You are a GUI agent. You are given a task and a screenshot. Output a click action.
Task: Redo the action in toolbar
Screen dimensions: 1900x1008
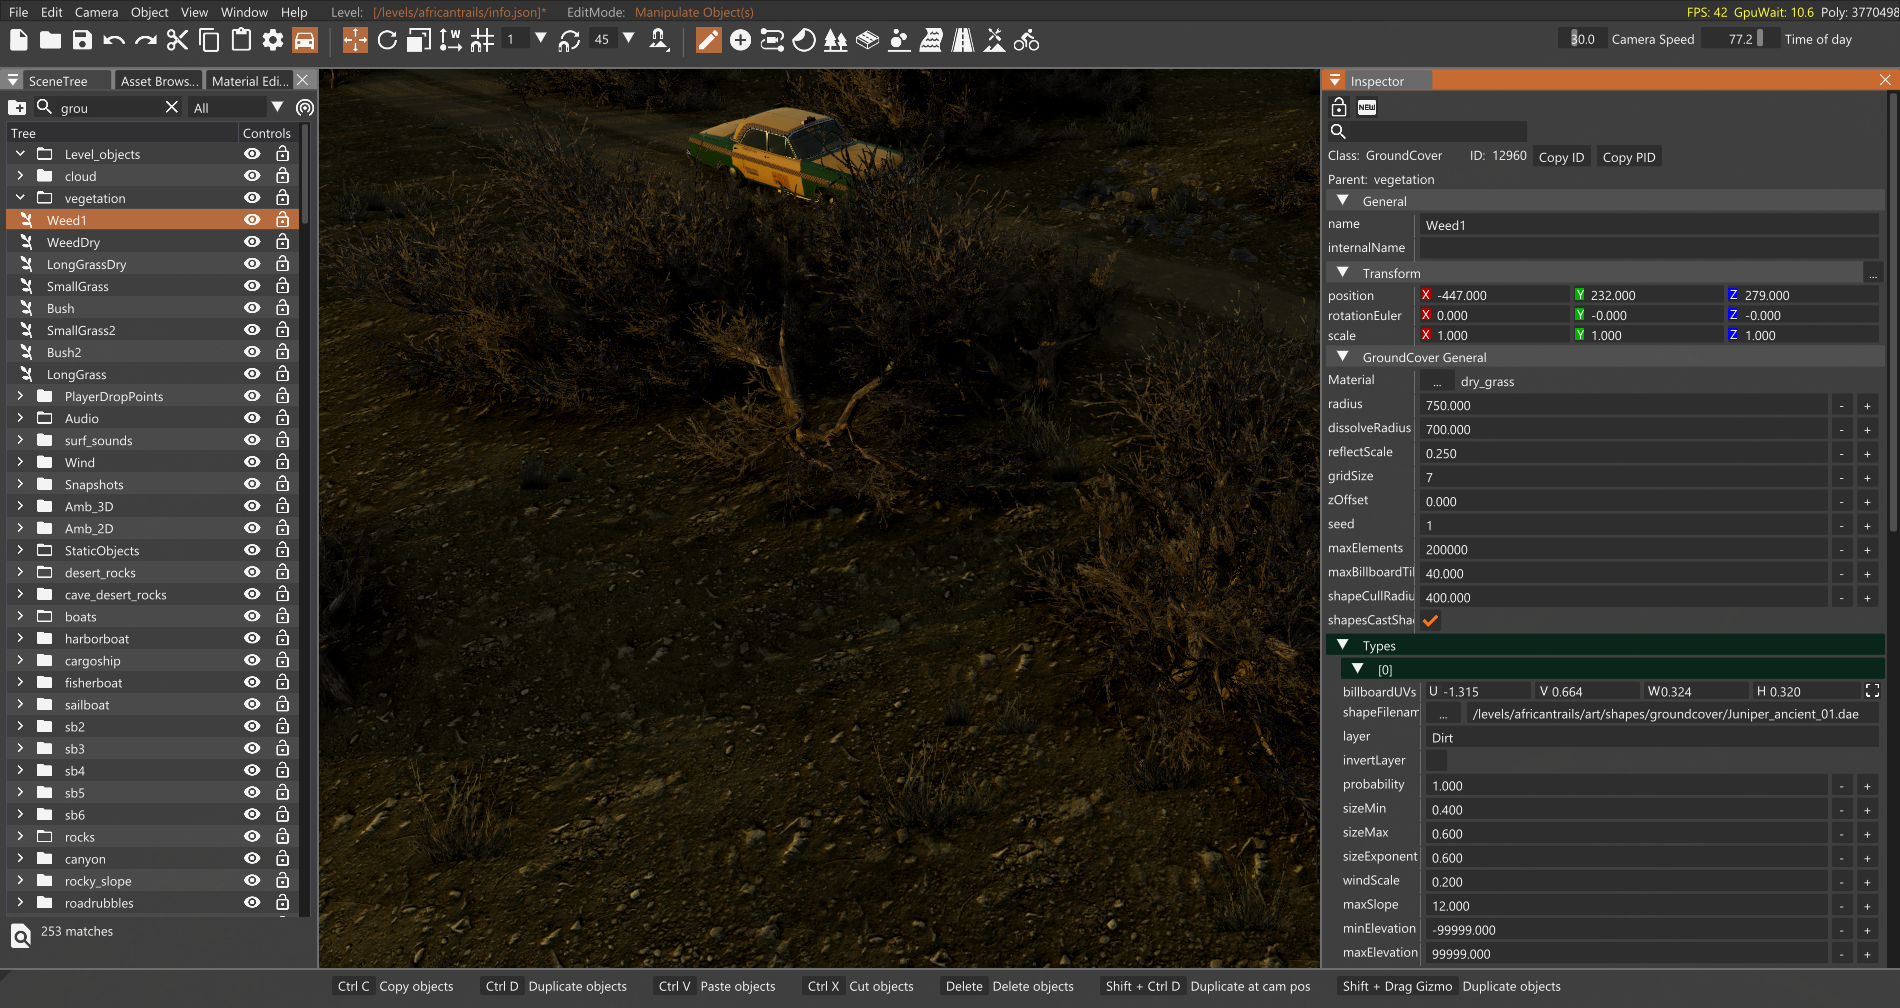(146, 40)
